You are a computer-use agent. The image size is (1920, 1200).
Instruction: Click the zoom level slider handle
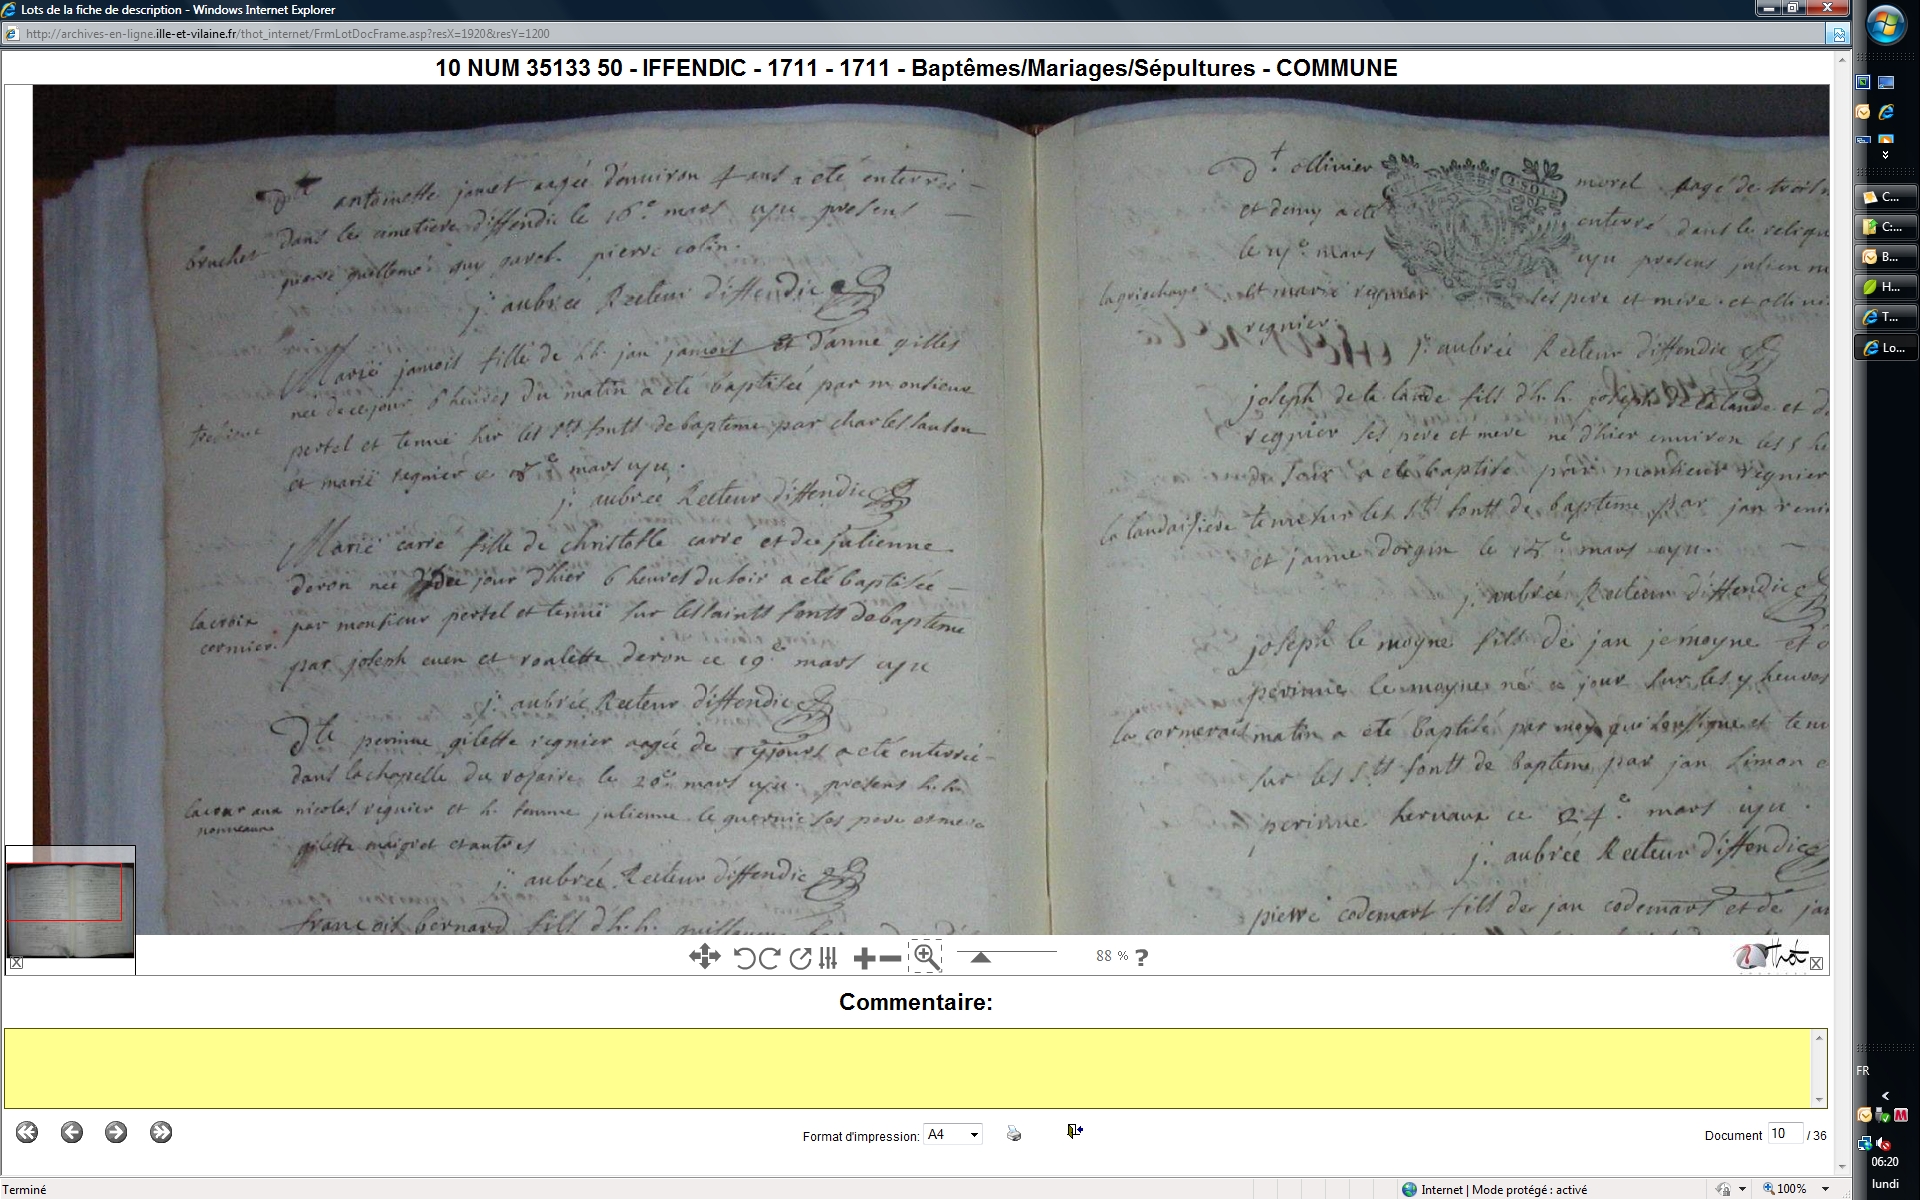(980, 957)
